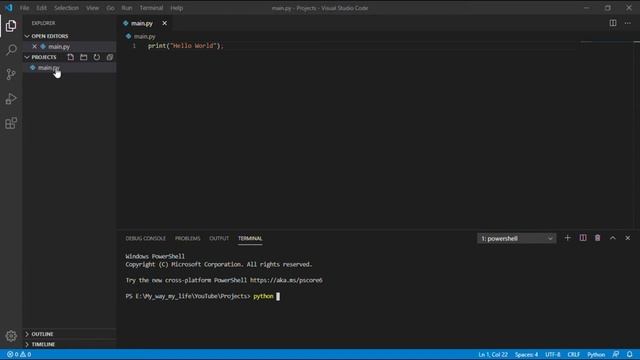Close the terminal panel

pos(628,238)
